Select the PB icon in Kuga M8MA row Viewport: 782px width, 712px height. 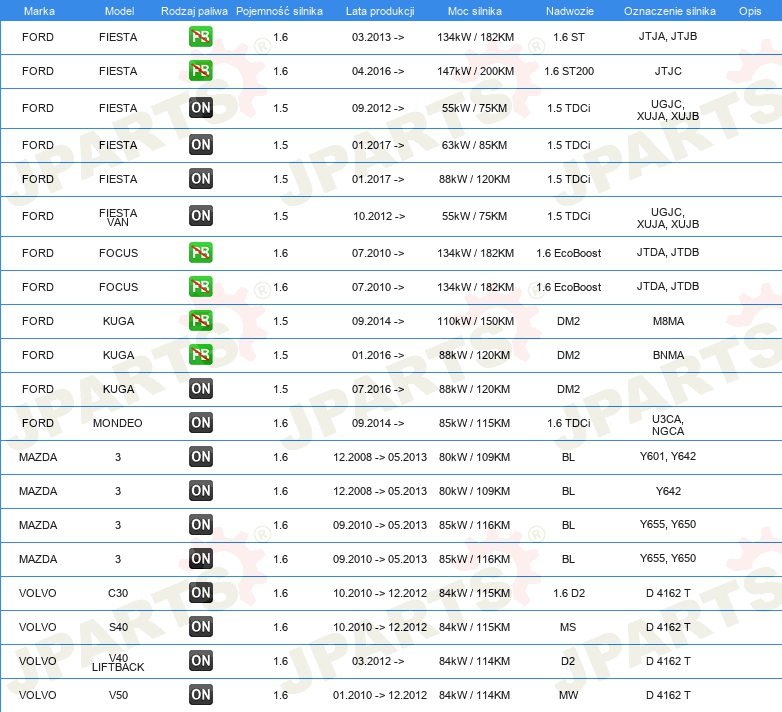click(x=201, y=321)
